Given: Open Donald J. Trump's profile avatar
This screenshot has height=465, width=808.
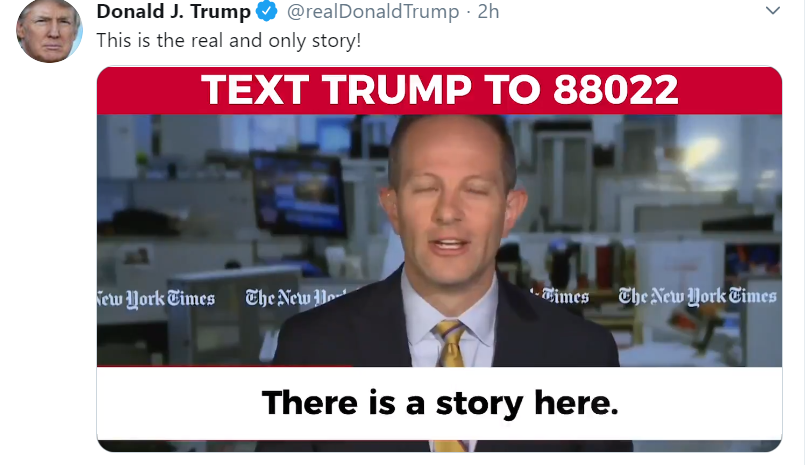Looking at the screenshot, I should coord(49,31).
